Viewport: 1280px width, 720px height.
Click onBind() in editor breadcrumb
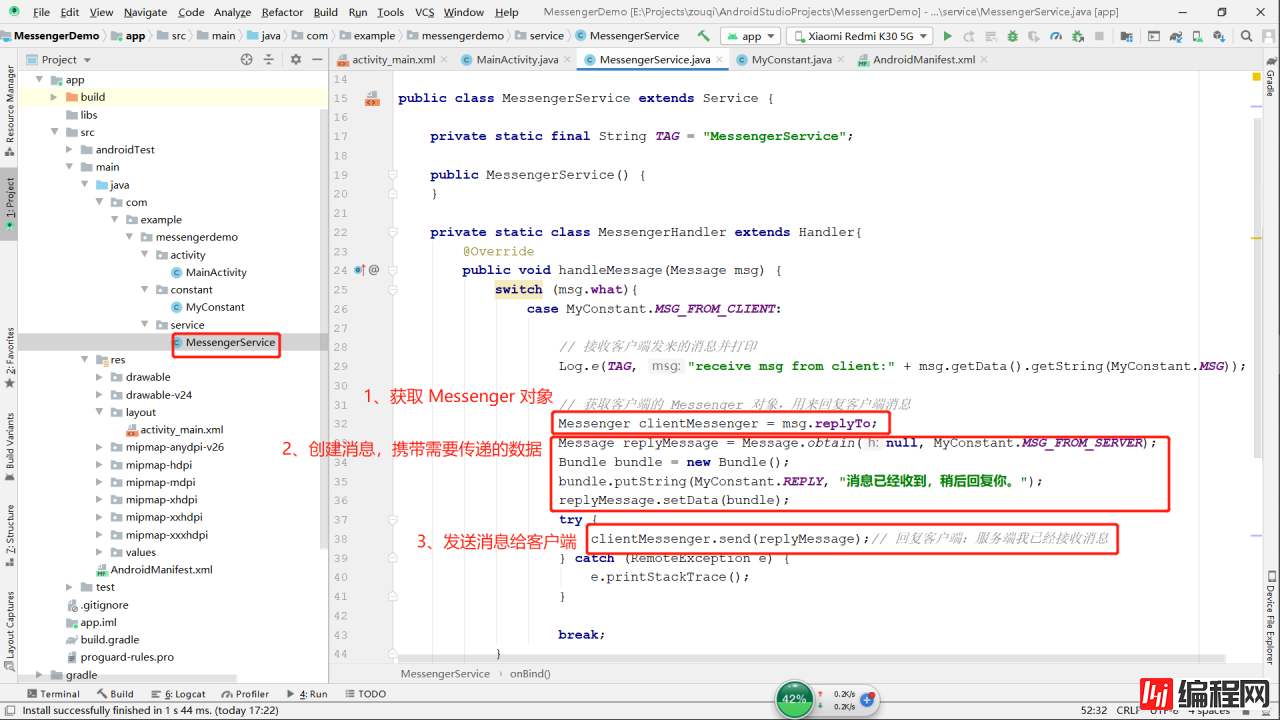(530, 674)
